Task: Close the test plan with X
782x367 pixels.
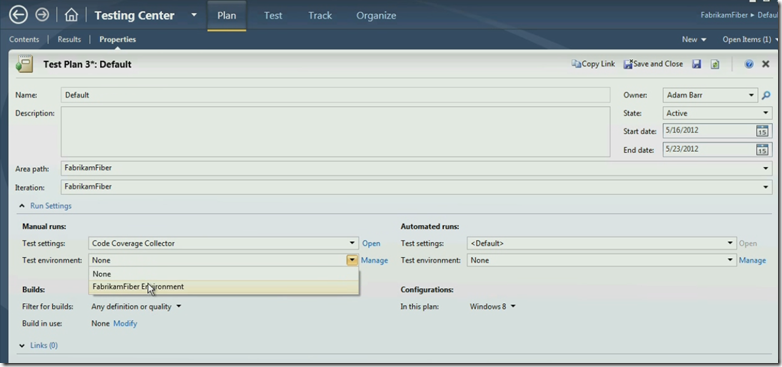Action: [x=766, y=64]
